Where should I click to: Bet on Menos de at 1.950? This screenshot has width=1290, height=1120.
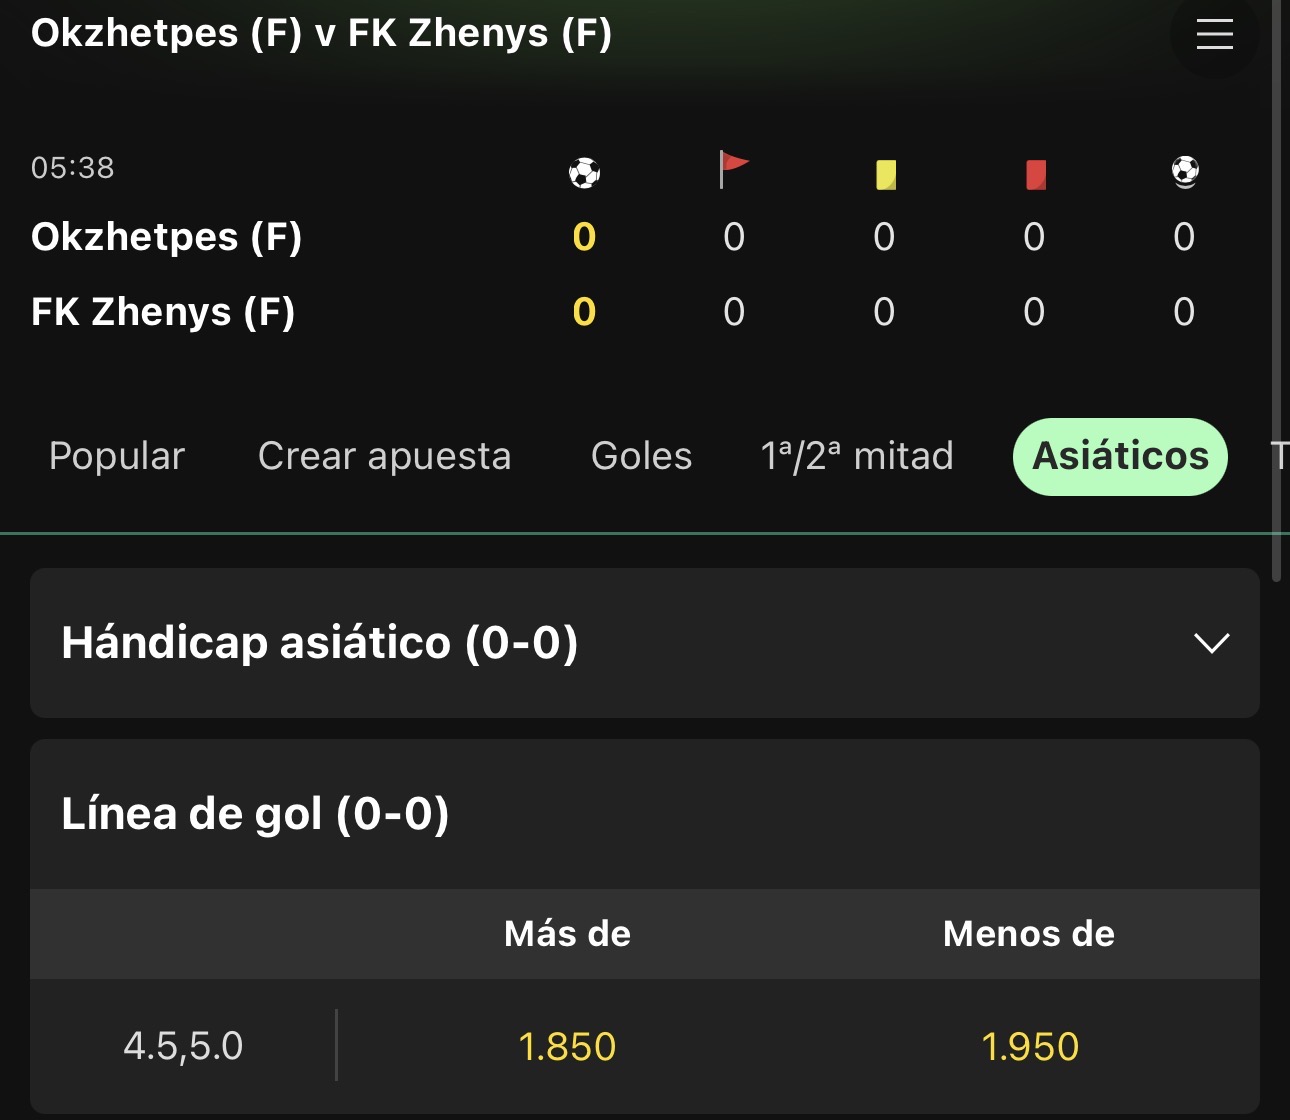pos(1029,1047)
